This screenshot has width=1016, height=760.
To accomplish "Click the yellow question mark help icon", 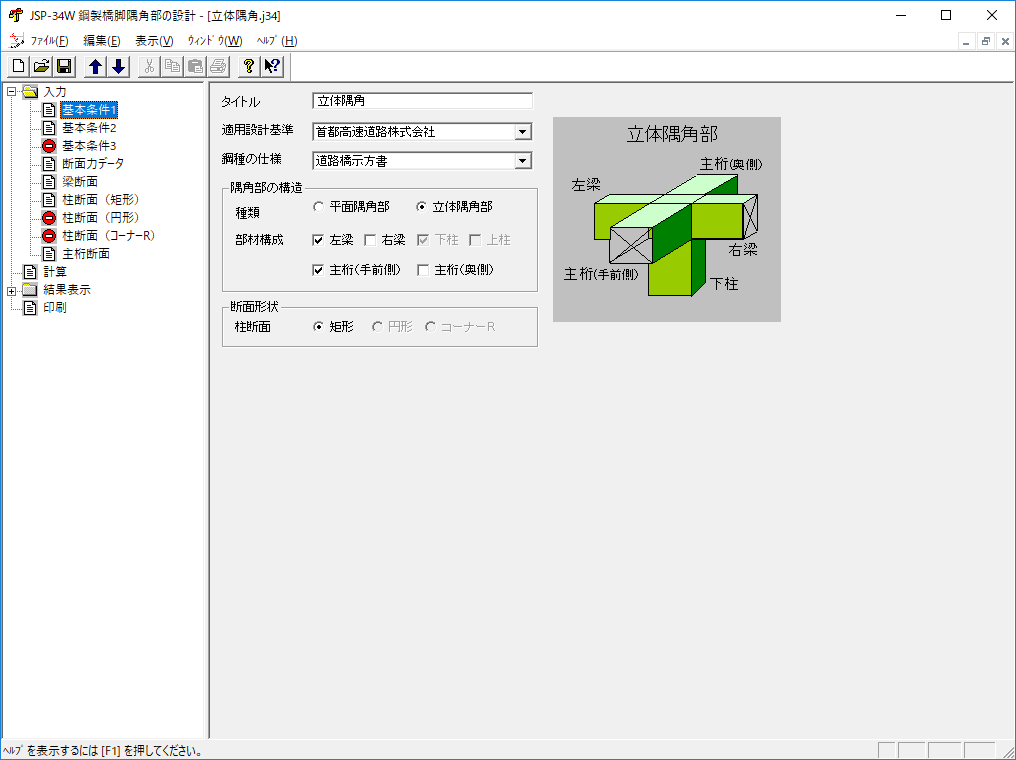I will (x=249, y=67).
